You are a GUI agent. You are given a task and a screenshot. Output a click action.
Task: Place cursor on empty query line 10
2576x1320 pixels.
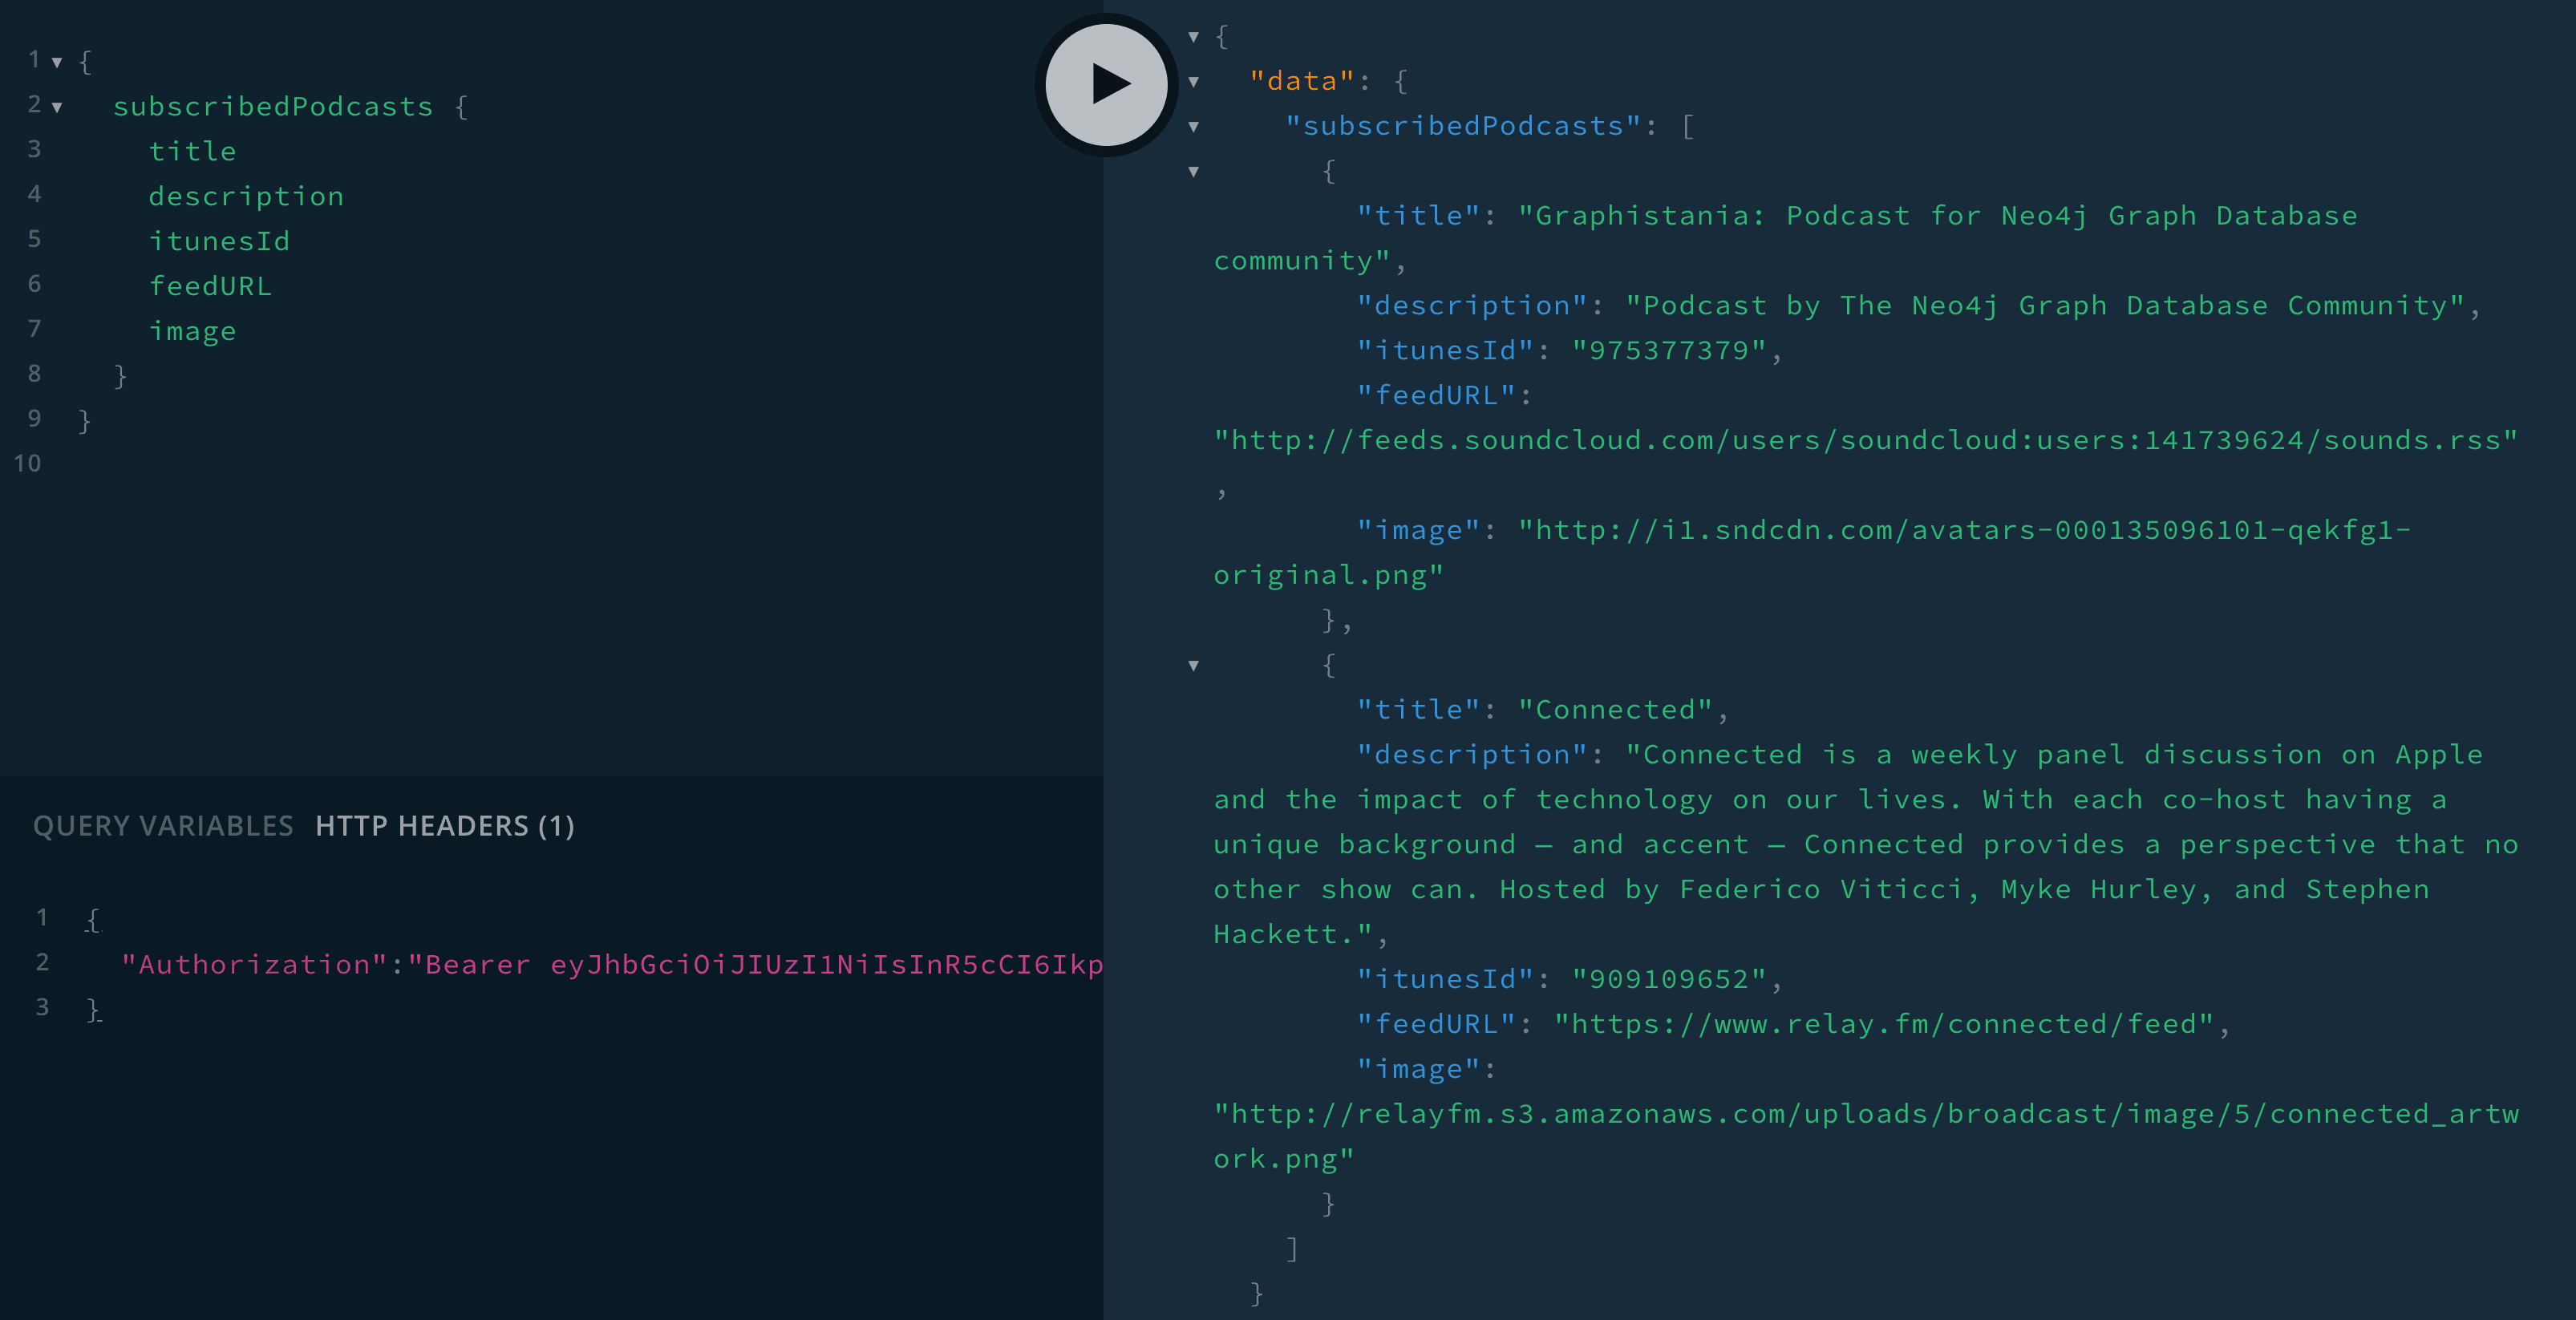click(x=300, y=464)
